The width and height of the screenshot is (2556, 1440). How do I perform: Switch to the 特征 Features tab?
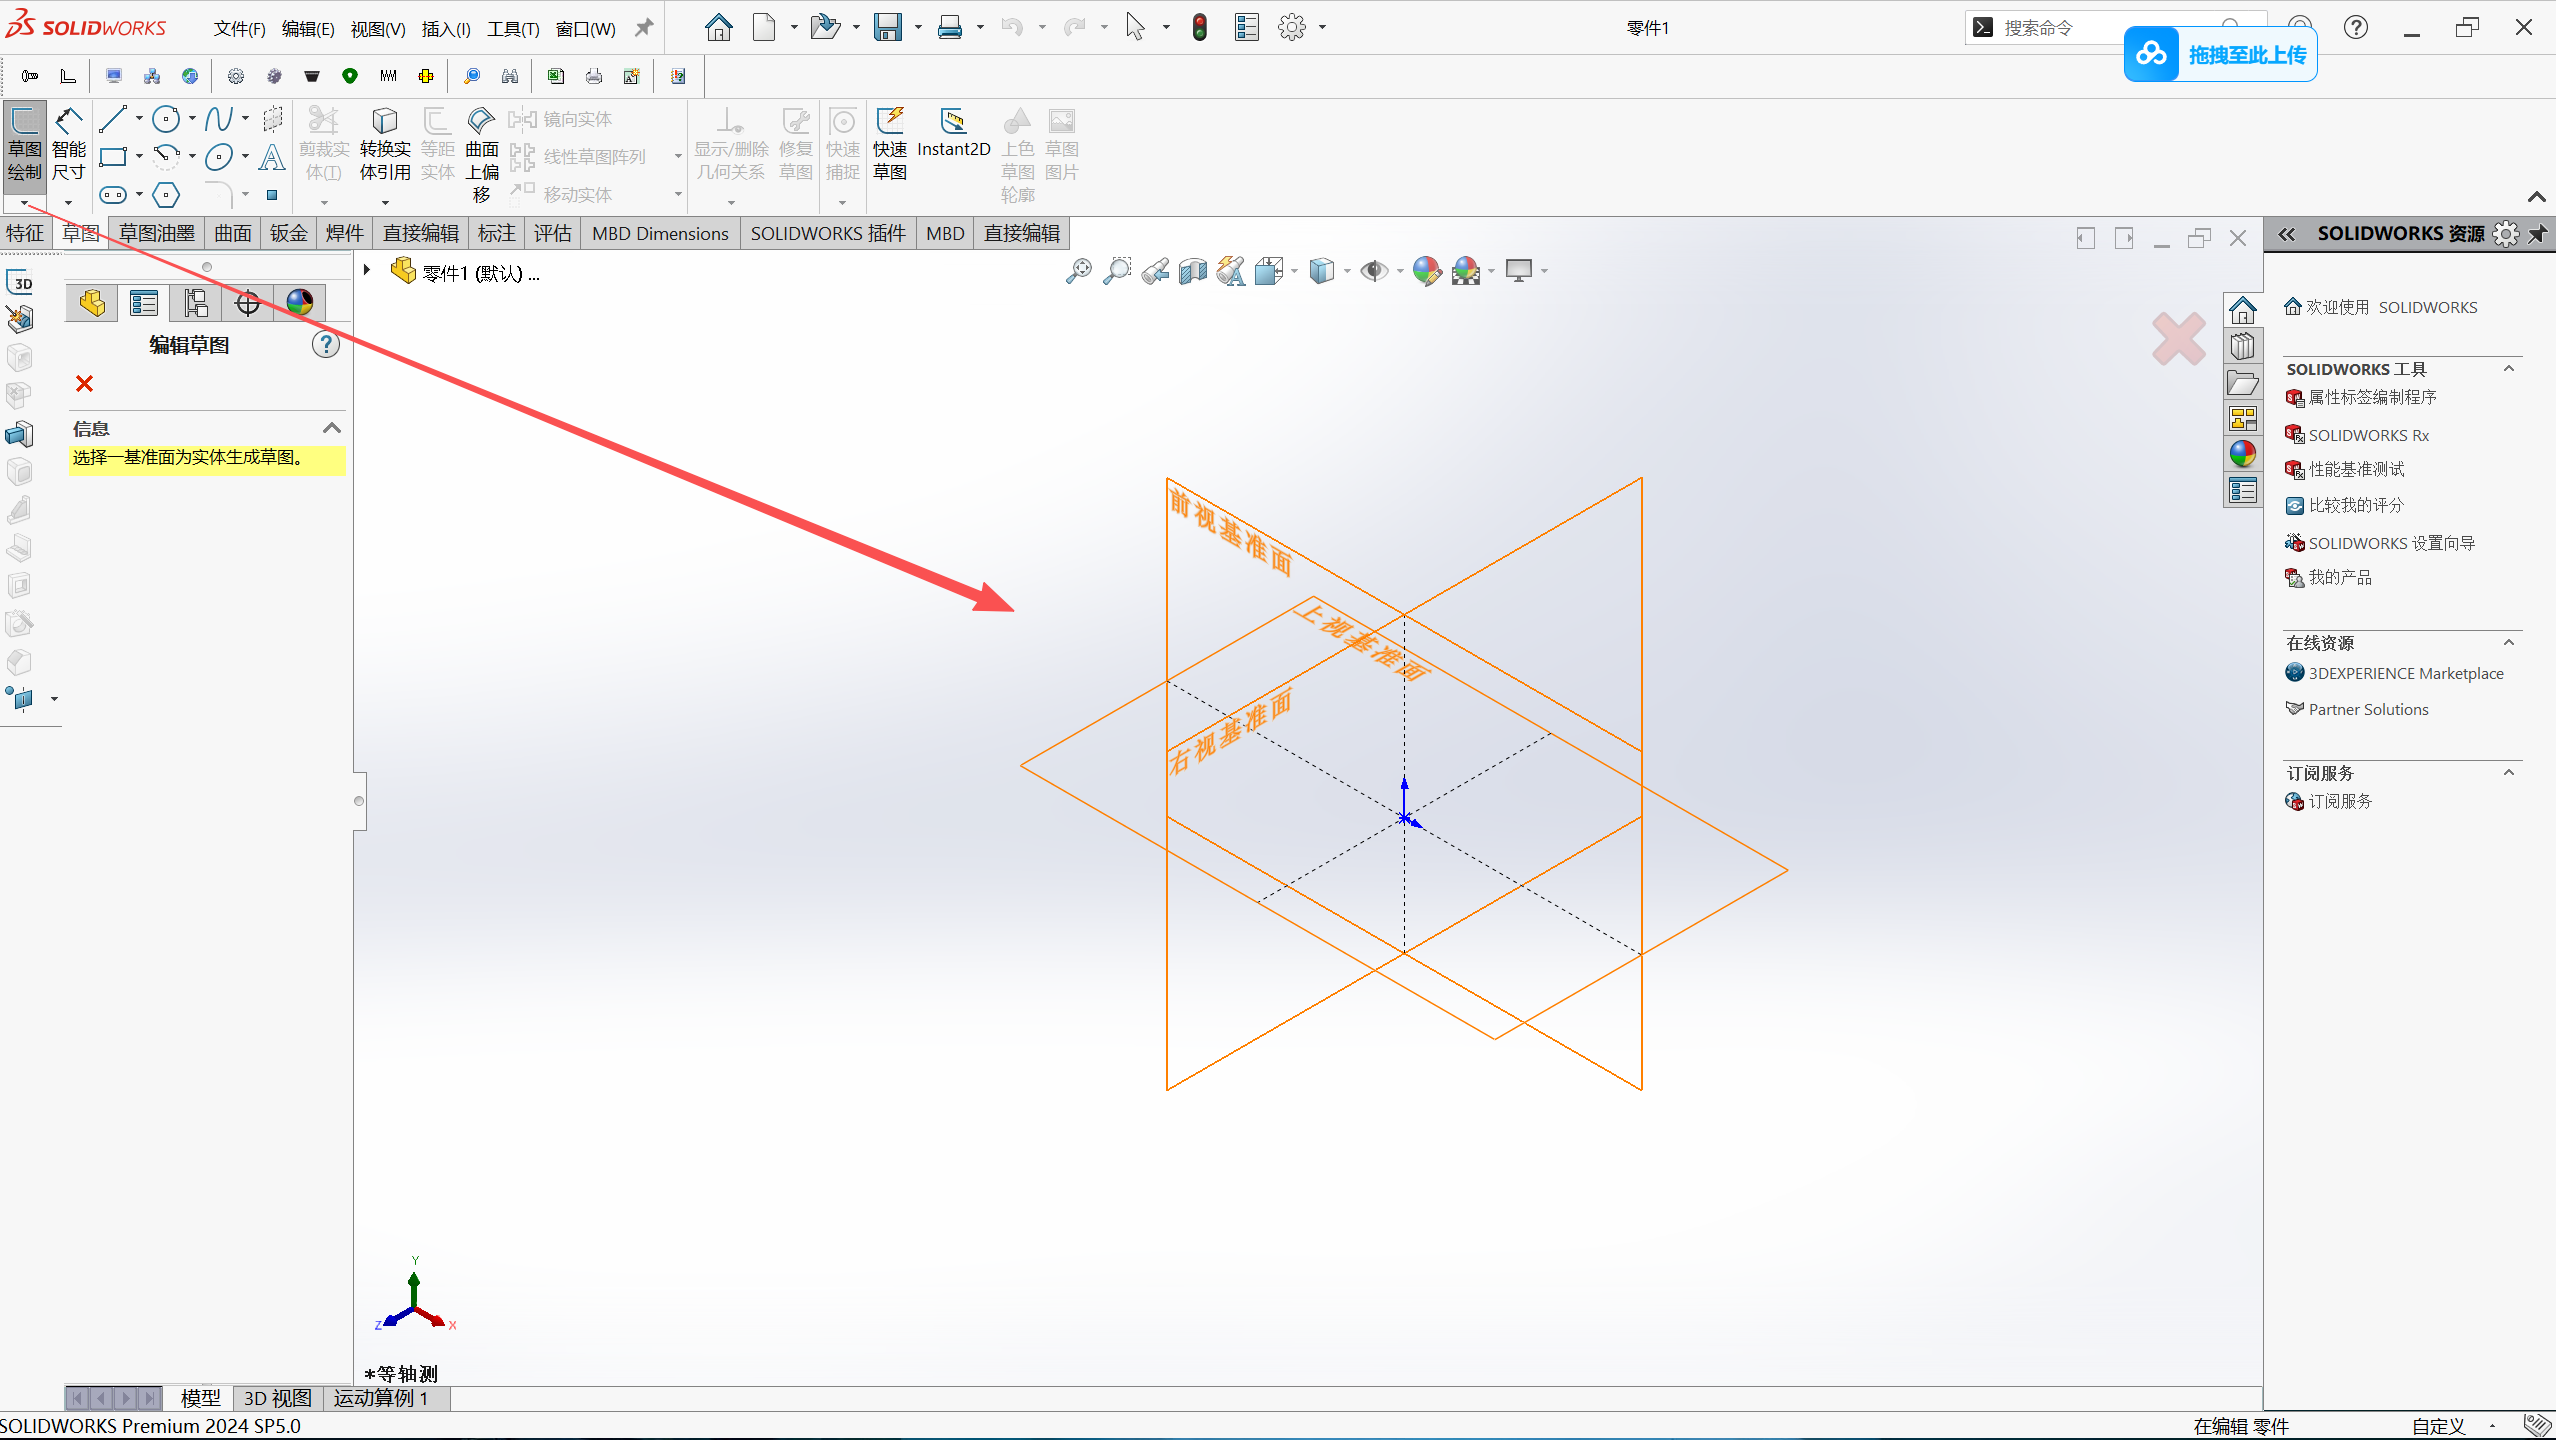25,233
